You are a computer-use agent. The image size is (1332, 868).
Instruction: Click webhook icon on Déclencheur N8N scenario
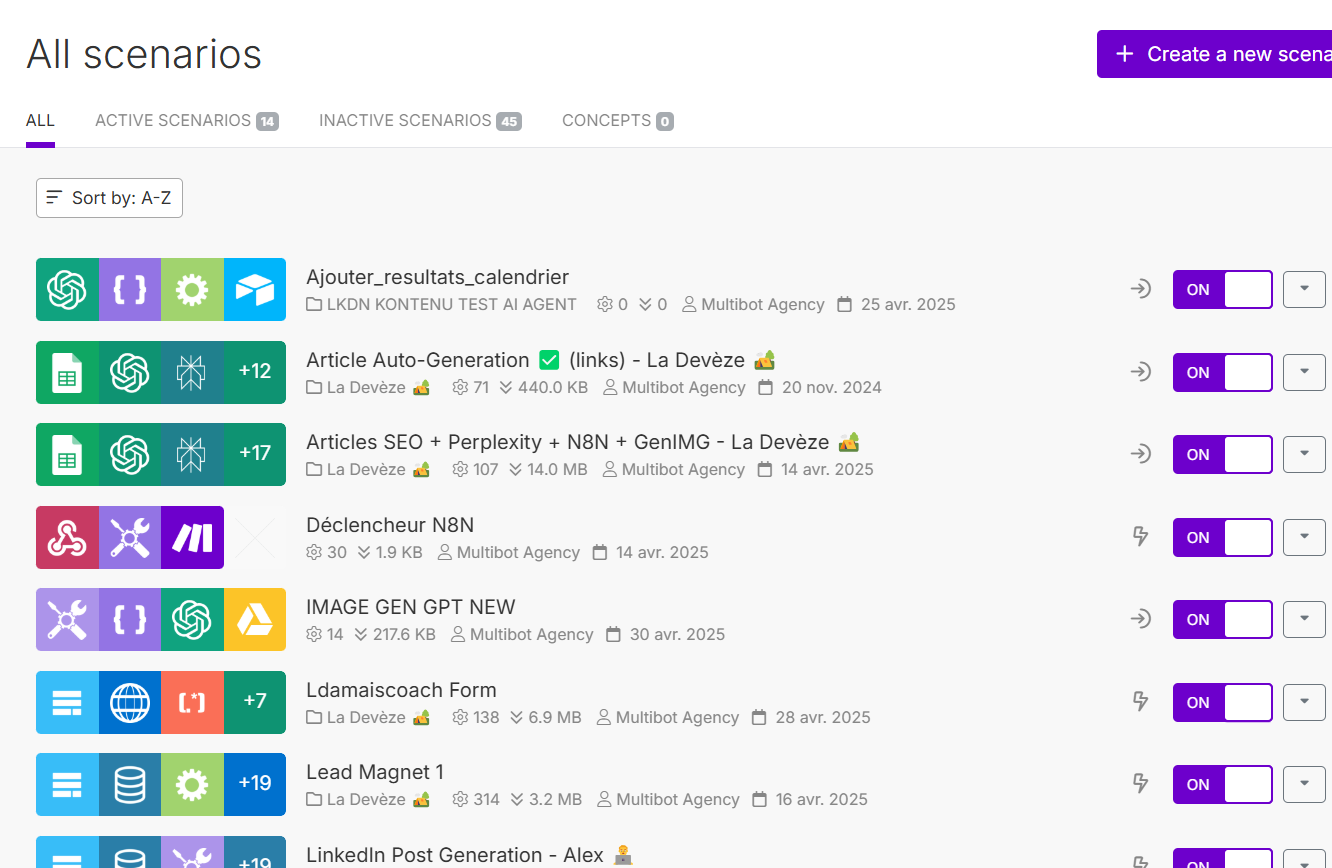pyautogui.click(x=67, y=538)
